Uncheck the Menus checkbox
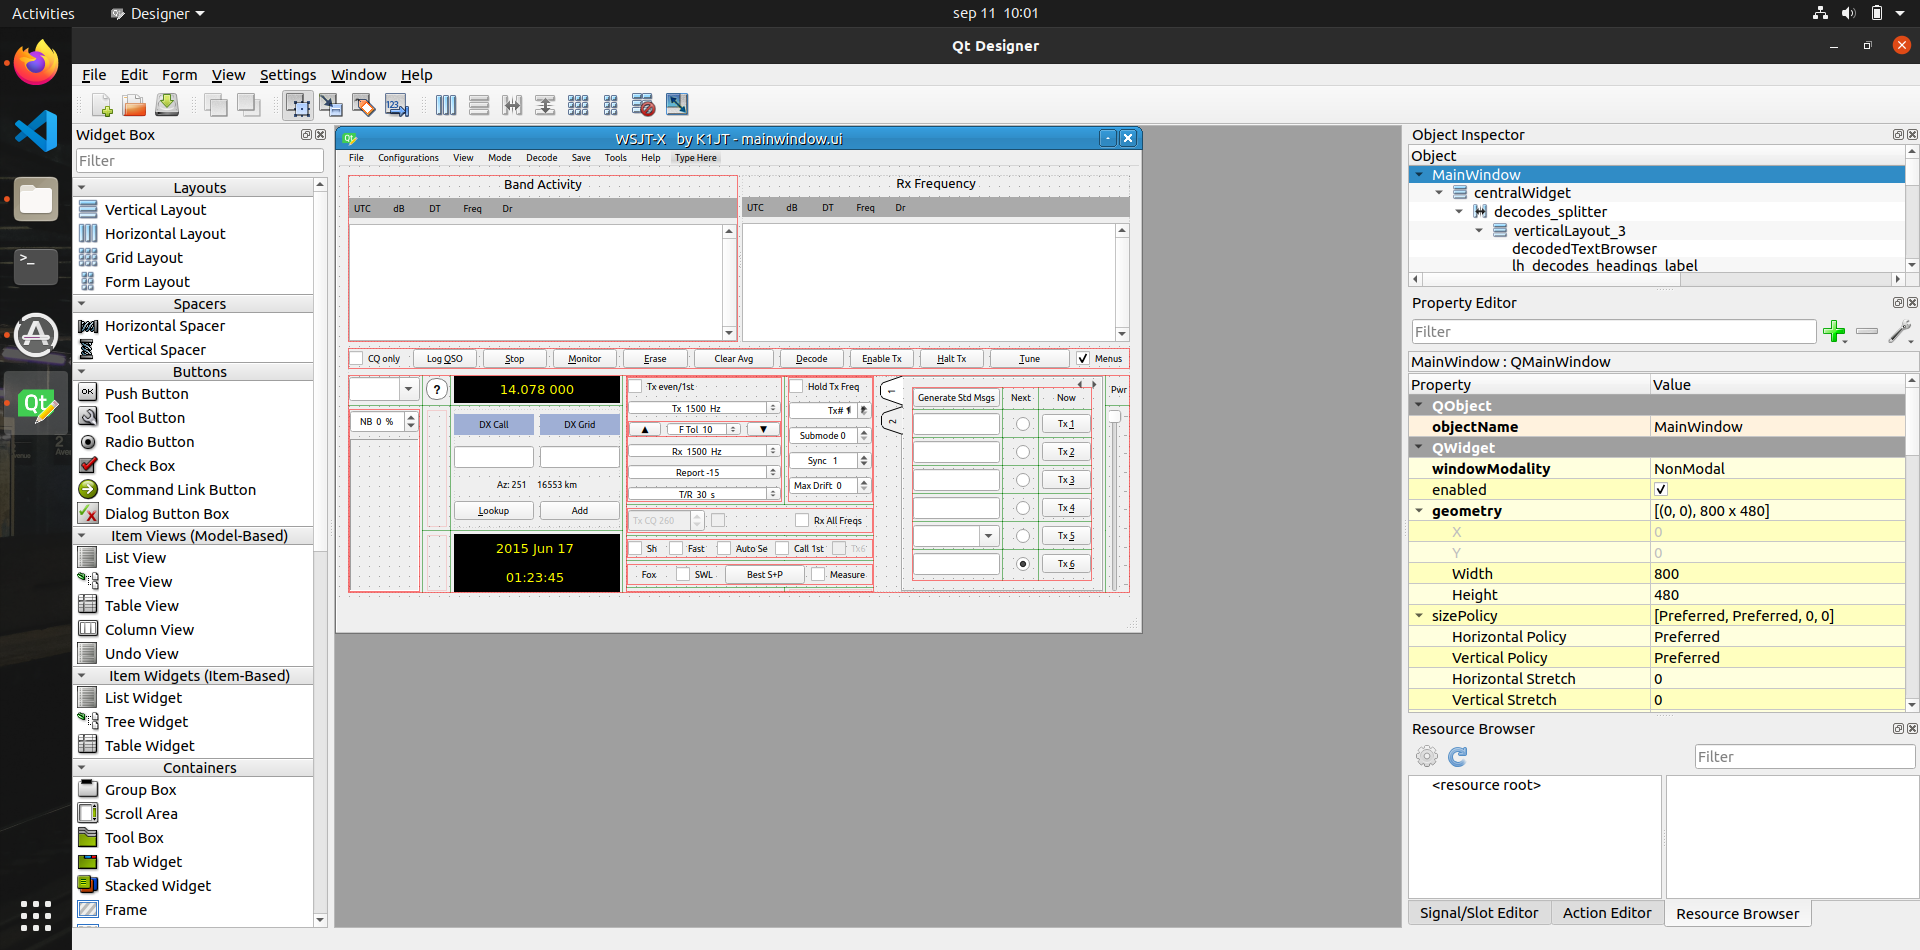1920x950 pixels. [x=1082, y=359]
